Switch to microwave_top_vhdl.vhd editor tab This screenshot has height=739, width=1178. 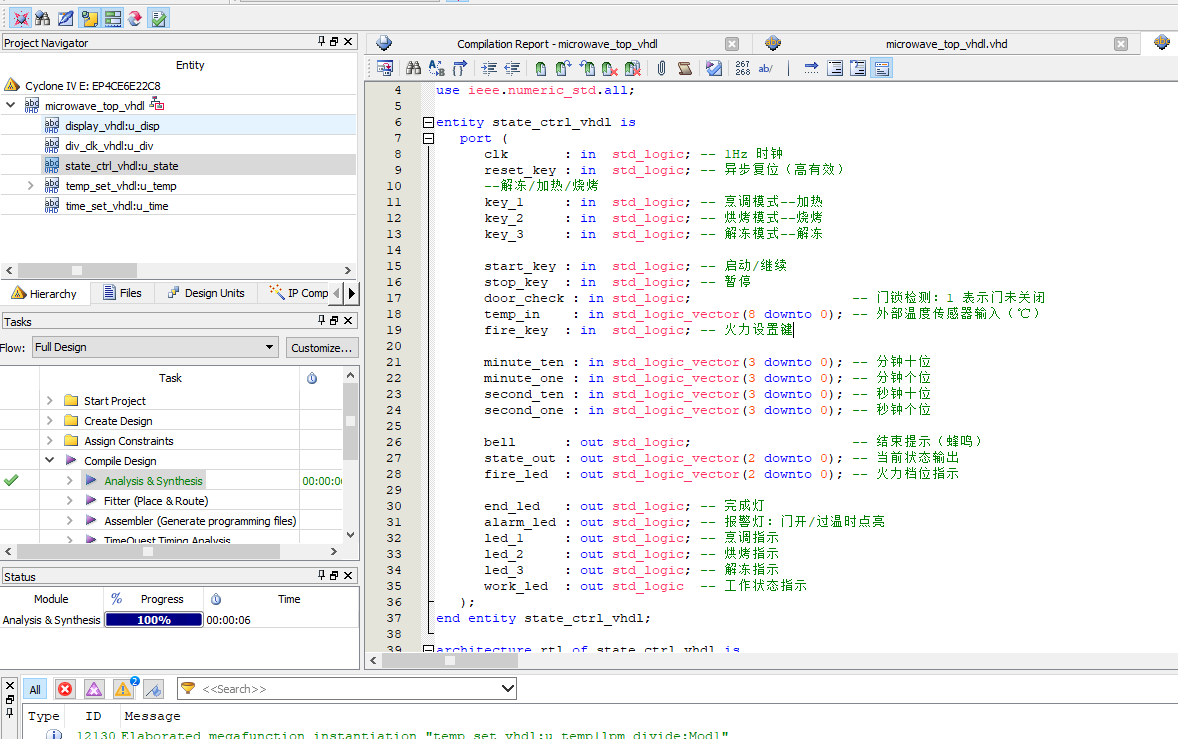(946, 44)
